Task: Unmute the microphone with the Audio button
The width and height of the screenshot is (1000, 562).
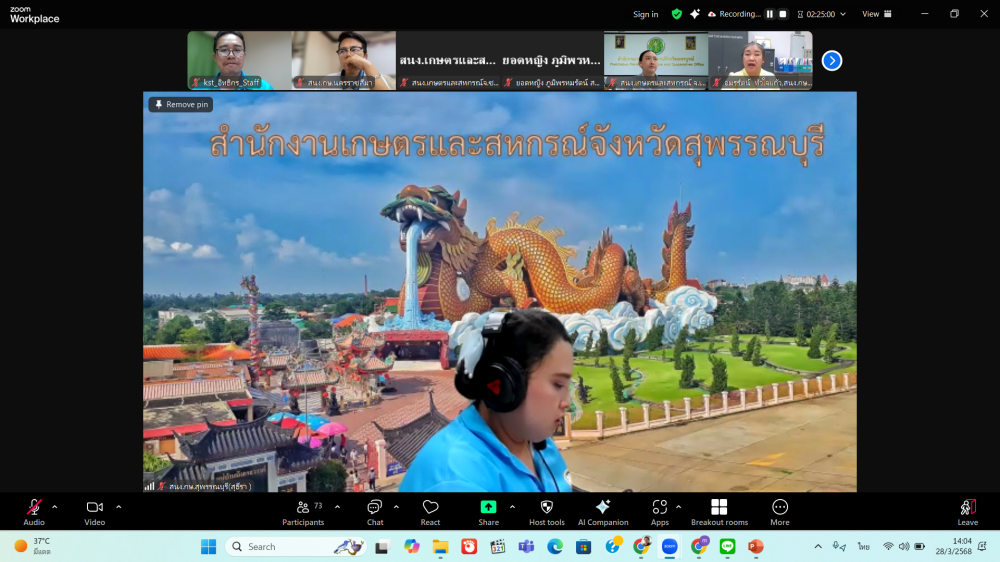Action: [x=34, y=508]
